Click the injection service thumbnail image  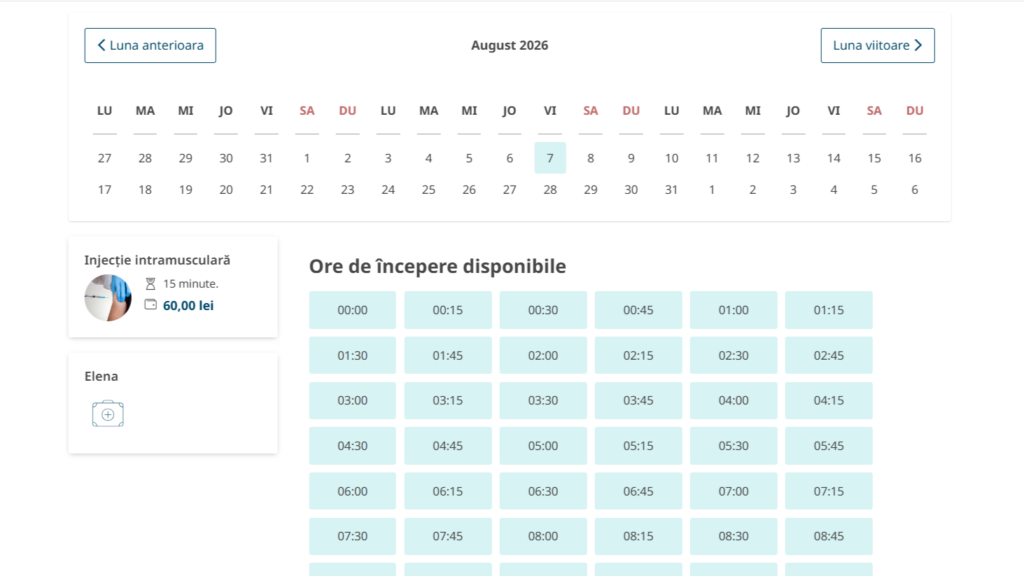tap(108, 297)
